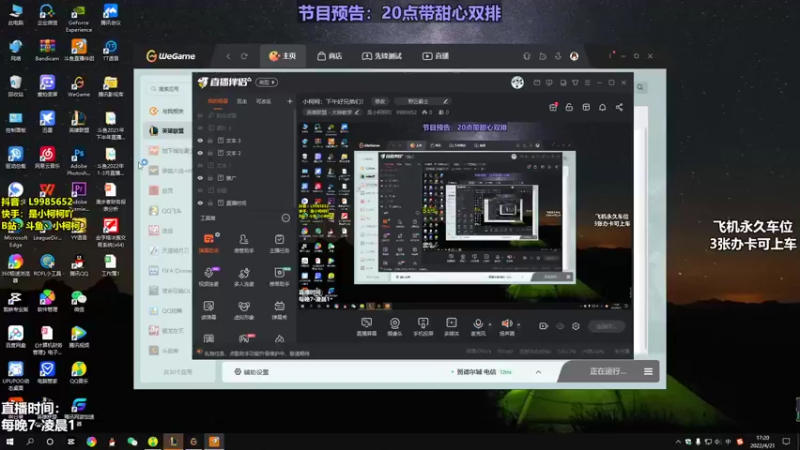Viewport: 800px width, 450px height.
Task: Add 摄像头 camera source
Action: click(395, 327)
